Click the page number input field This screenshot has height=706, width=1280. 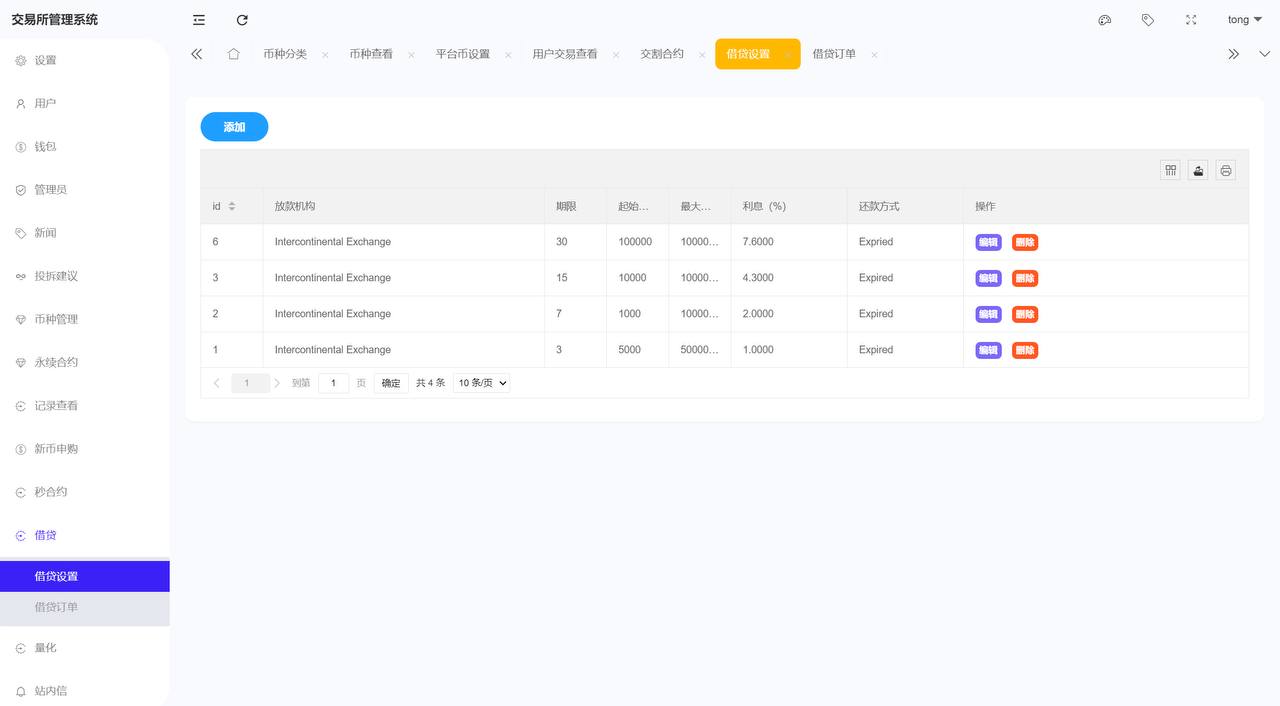pyautogui.click(x=333, y=383)
